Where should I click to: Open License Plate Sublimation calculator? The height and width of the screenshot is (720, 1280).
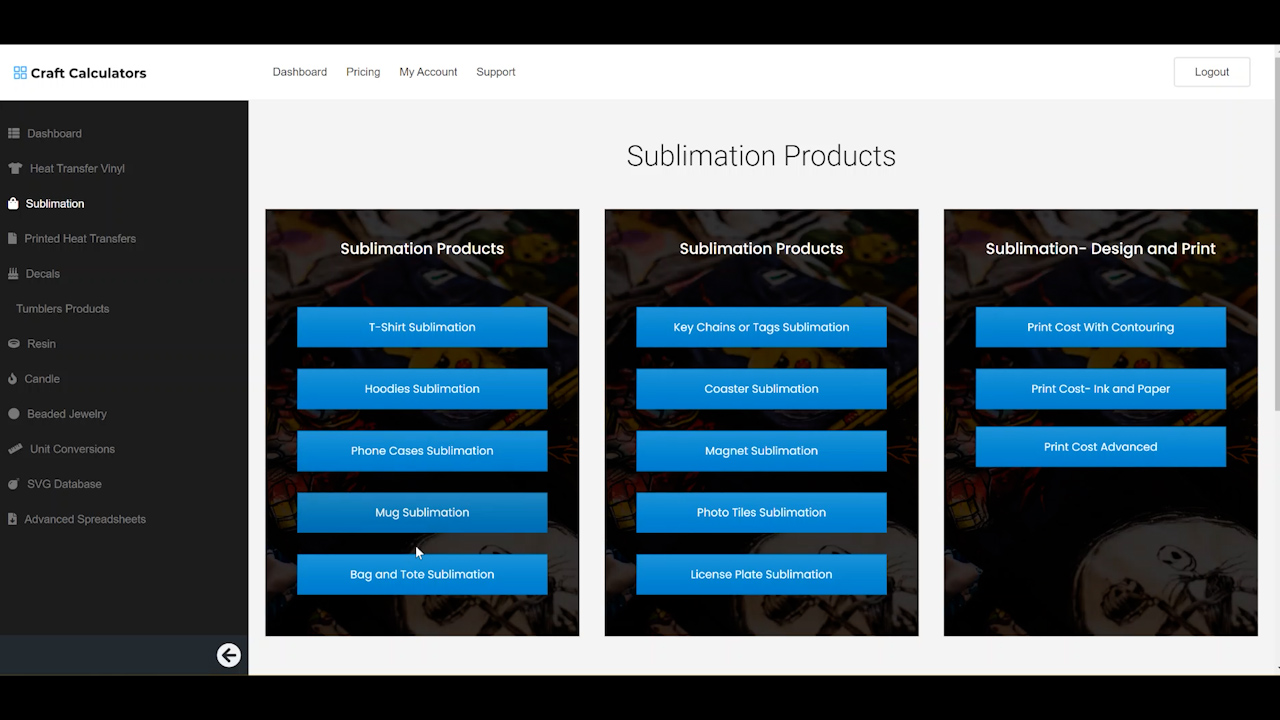coord(761,575)
